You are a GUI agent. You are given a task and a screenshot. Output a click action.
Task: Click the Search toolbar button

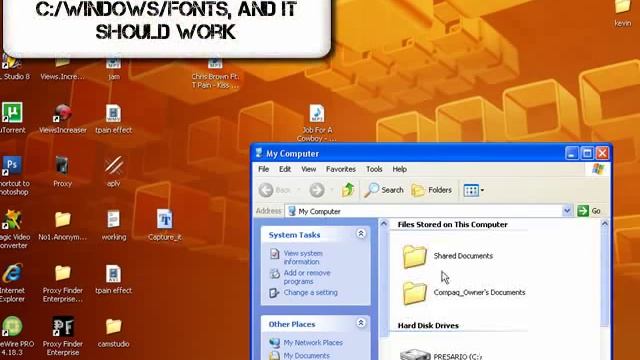384,190
